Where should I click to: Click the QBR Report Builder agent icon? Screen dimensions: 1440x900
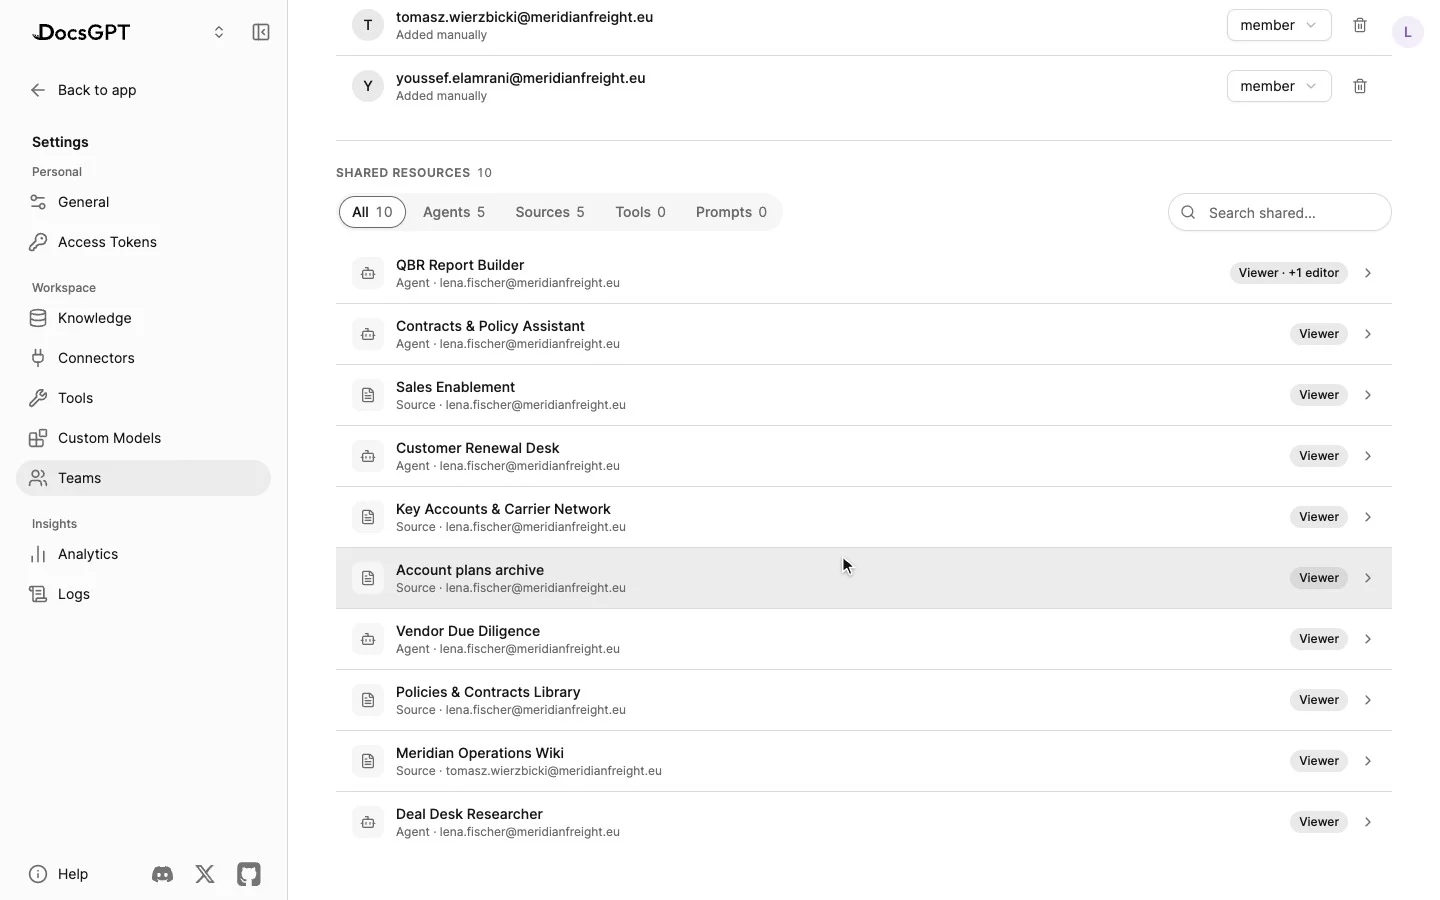point(368,273)
